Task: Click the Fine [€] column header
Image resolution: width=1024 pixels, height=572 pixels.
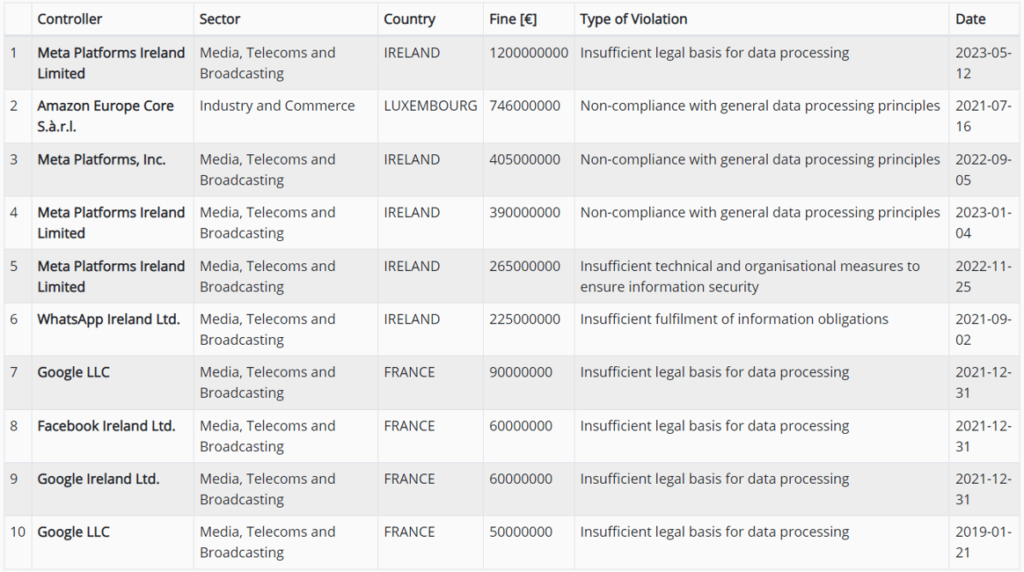Action: coord(514,19)
